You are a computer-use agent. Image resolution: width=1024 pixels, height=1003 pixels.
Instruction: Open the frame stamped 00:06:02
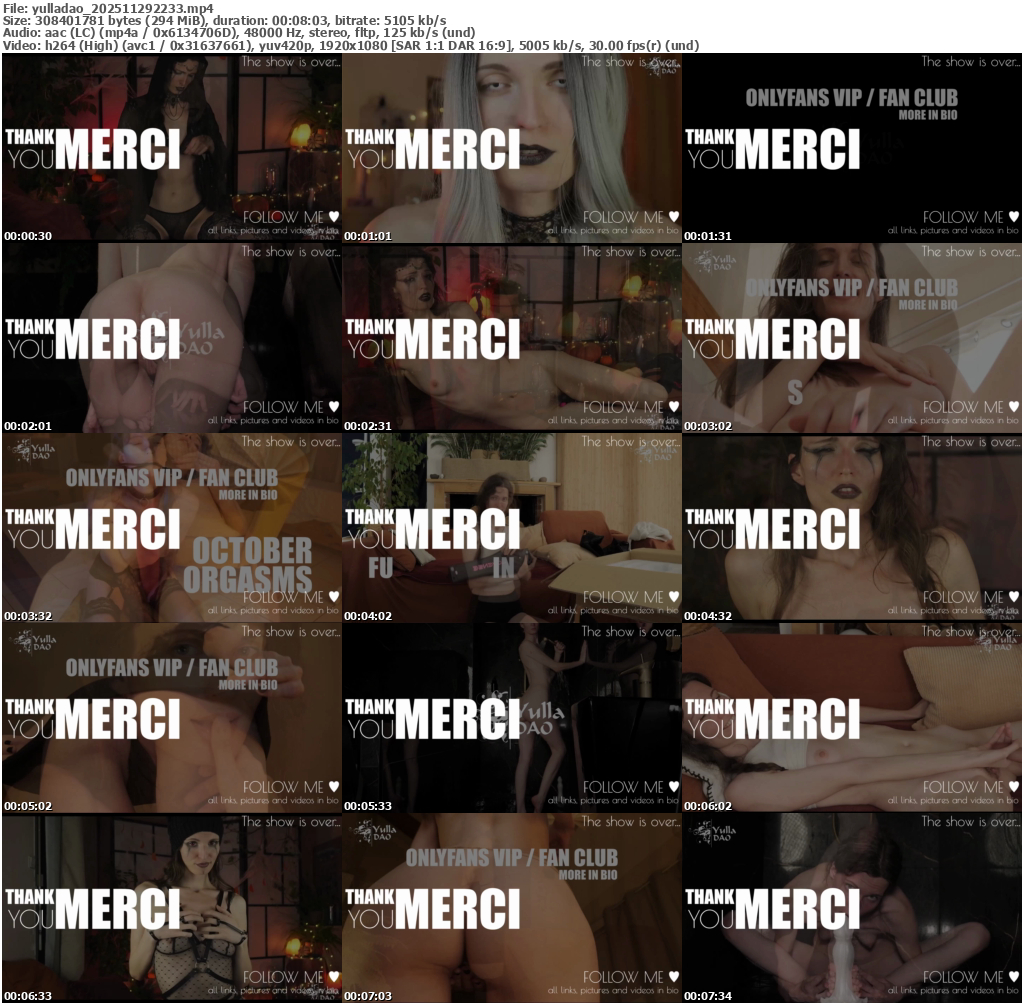(852, 718)
